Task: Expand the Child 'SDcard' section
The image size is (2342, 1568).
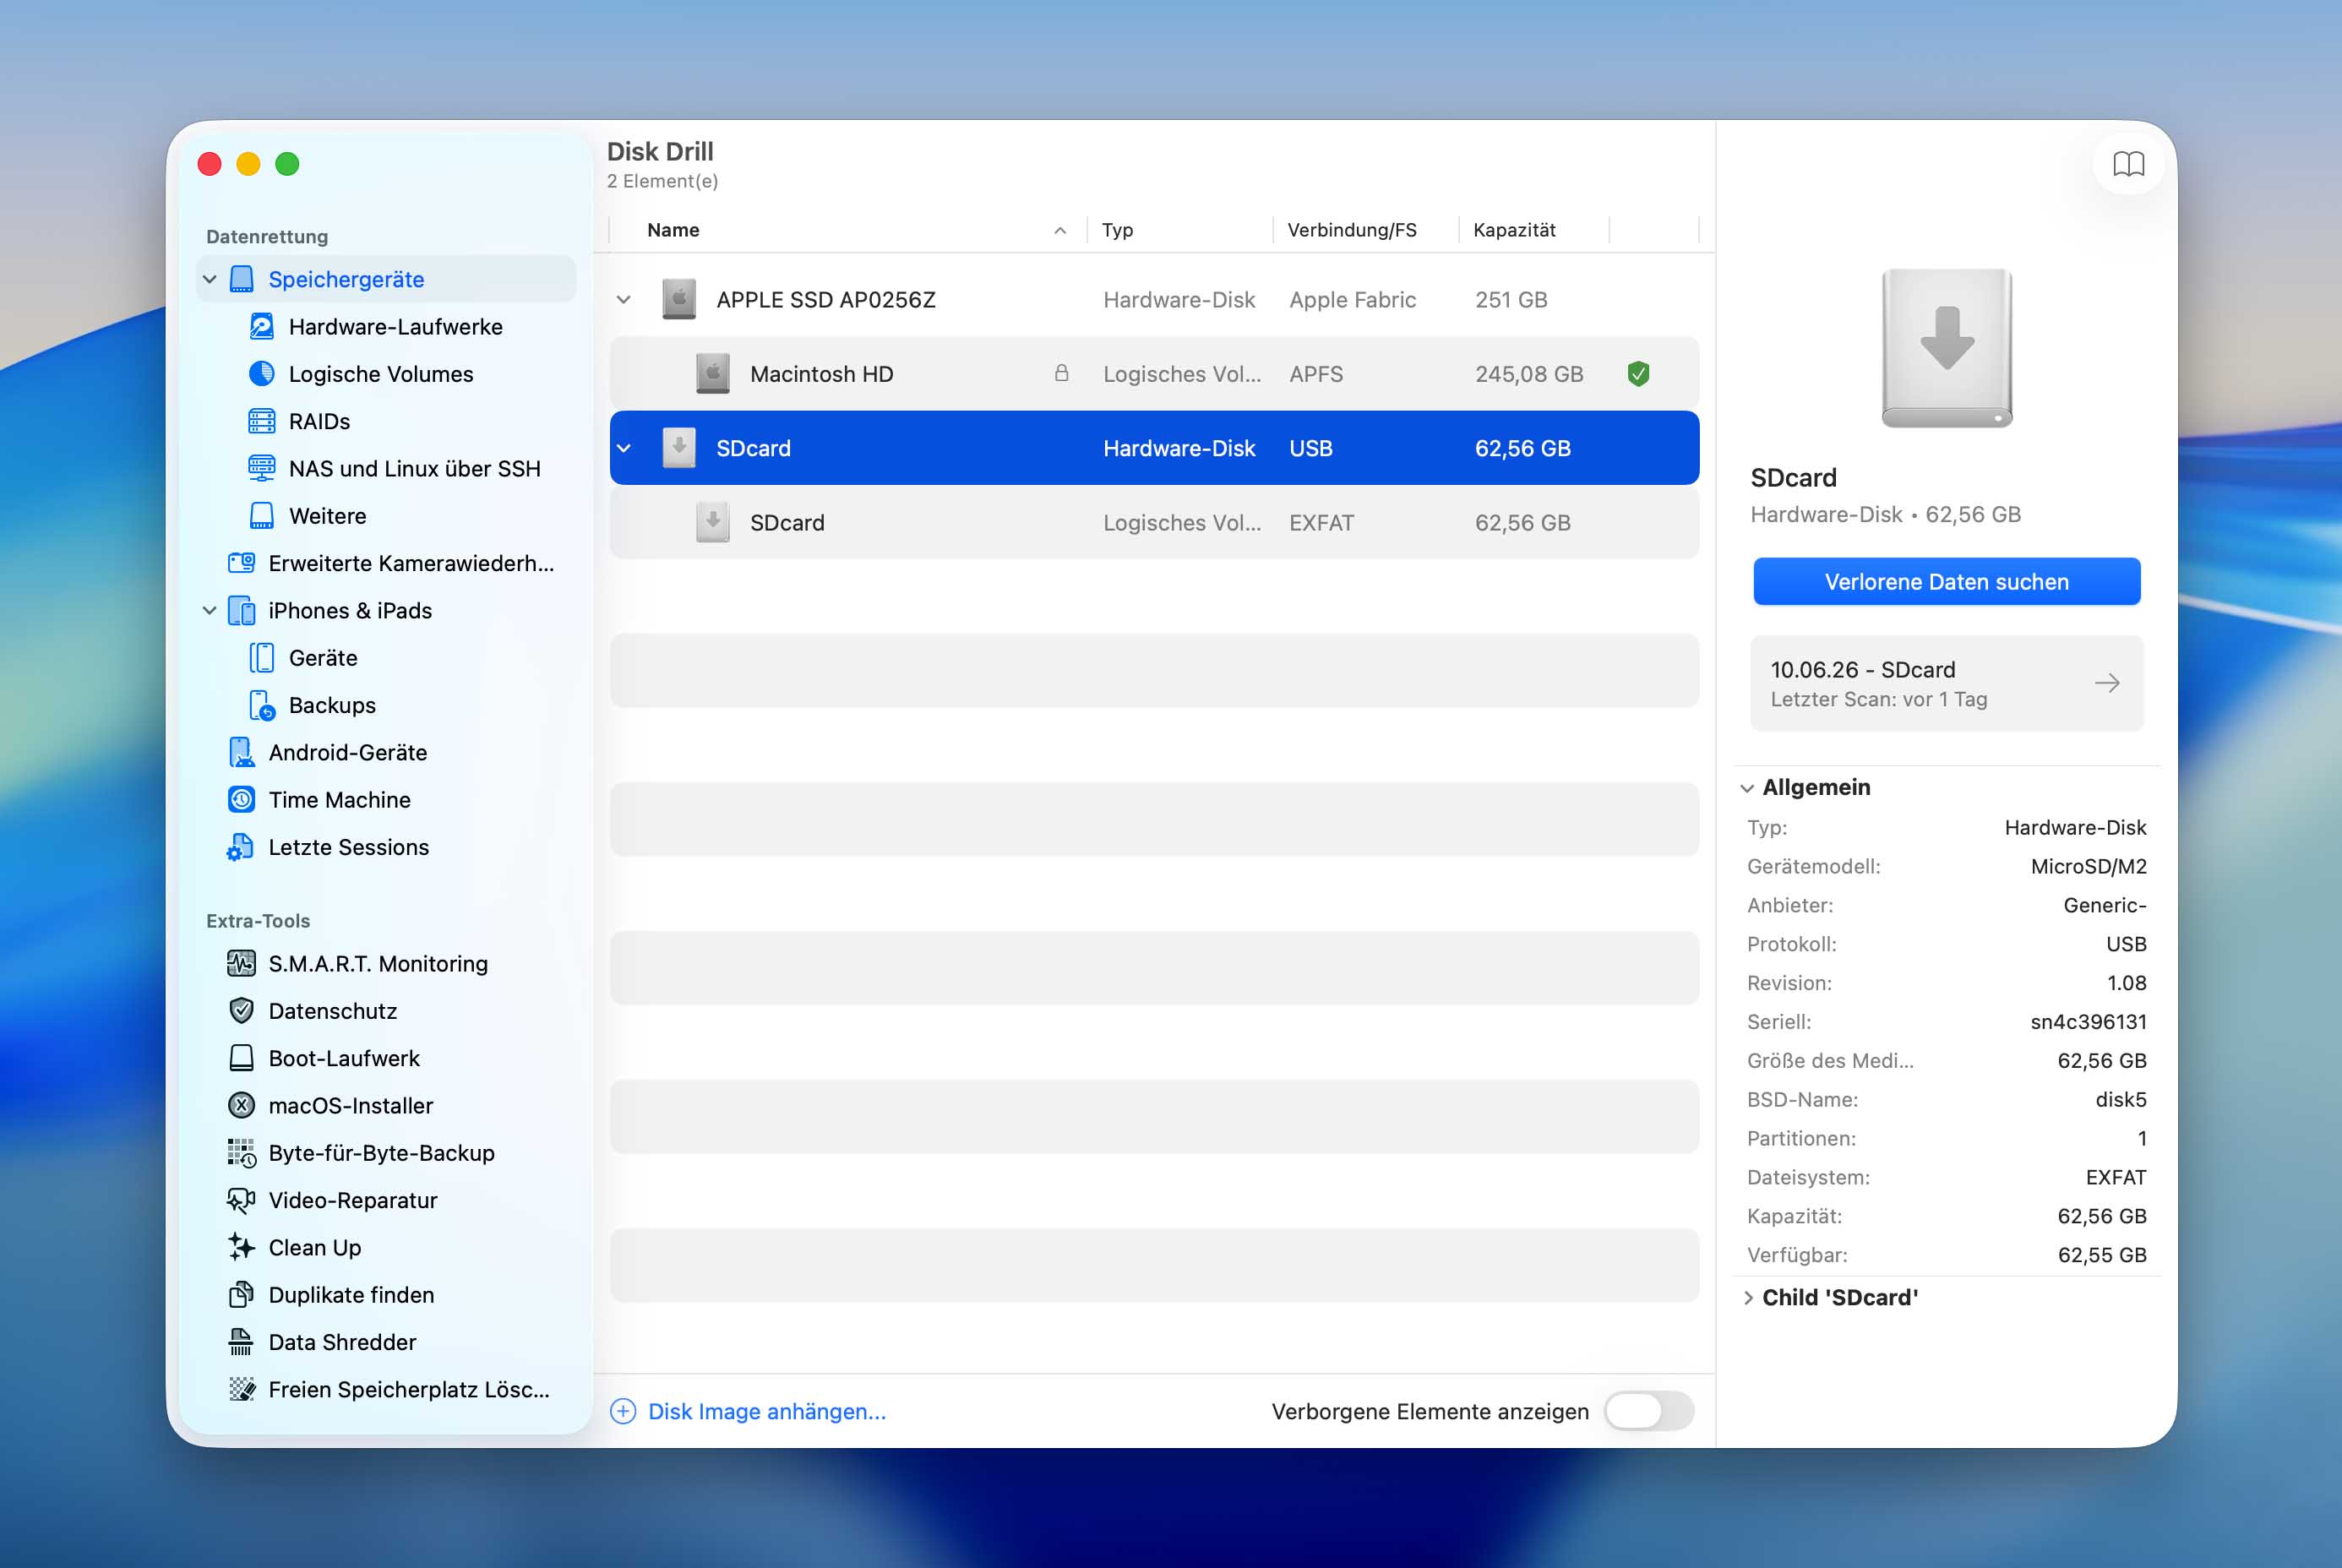Action: 1746,1298
